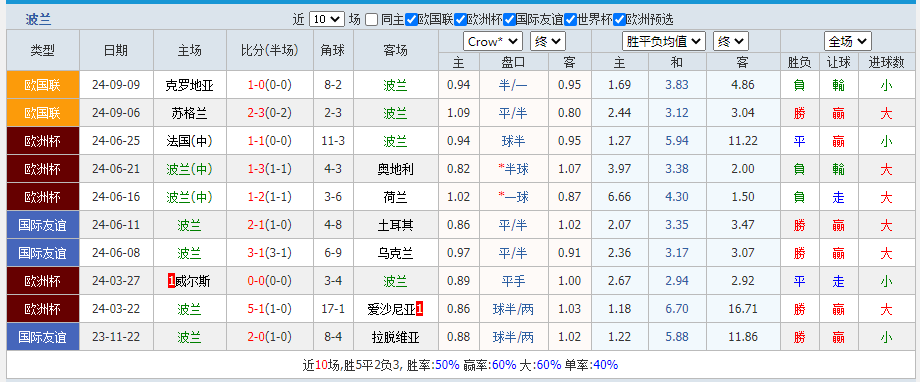
Task: Open the 终 dropdown next to Crow*
Action: [x=547, y=42]
